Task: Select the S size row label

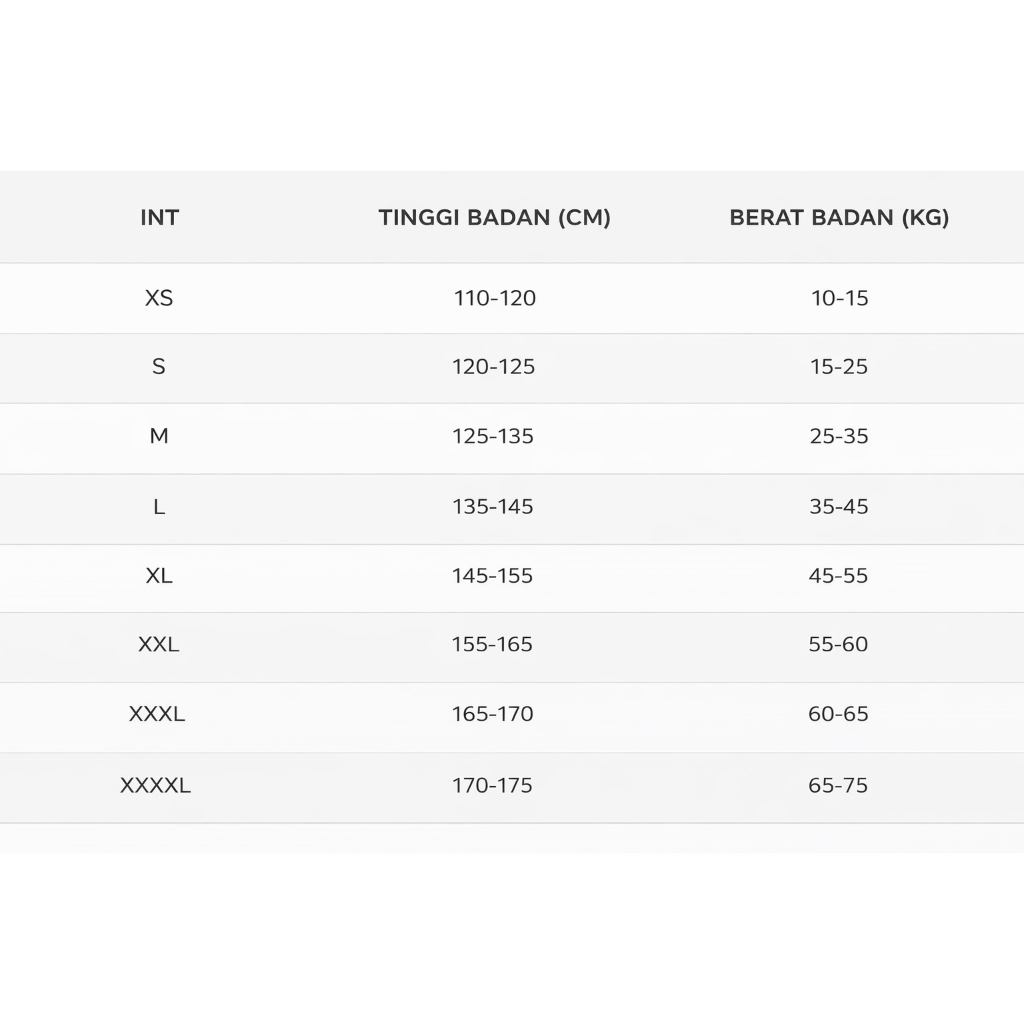Action: point(159,367)
